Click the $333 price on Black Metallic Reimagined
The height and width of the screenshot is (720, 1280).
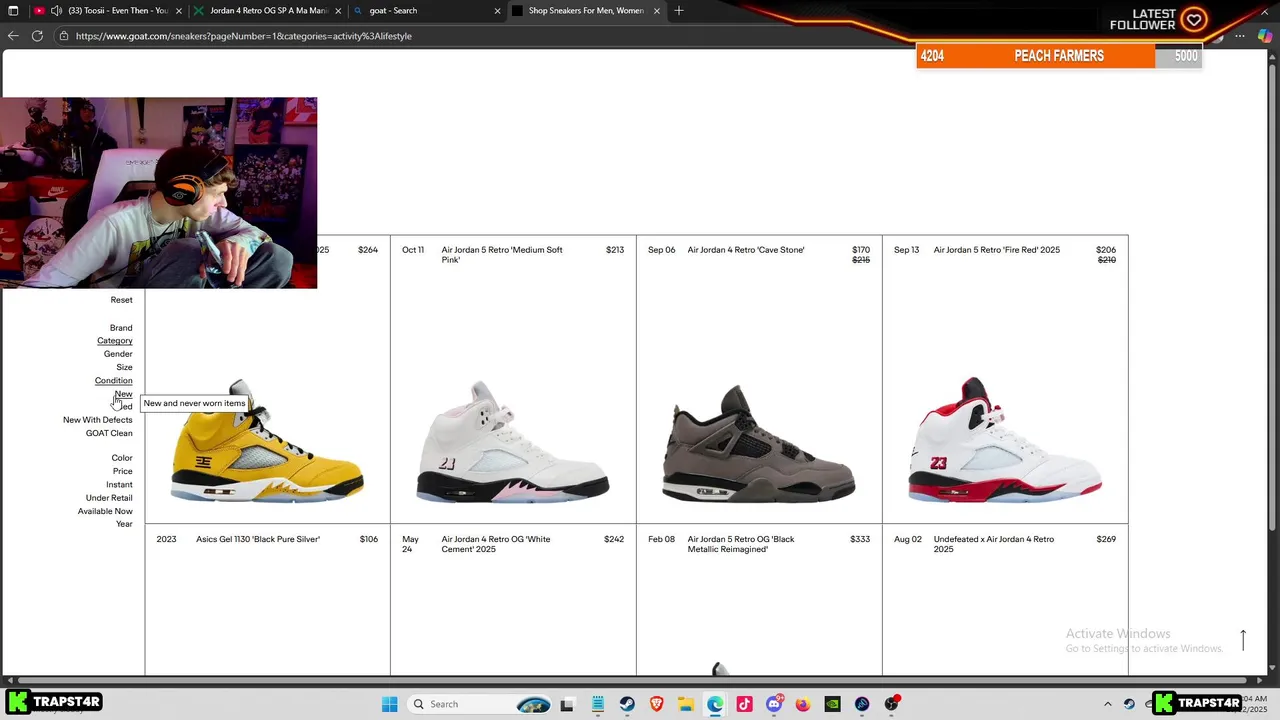pyautogui.click(x=860, y=539)
